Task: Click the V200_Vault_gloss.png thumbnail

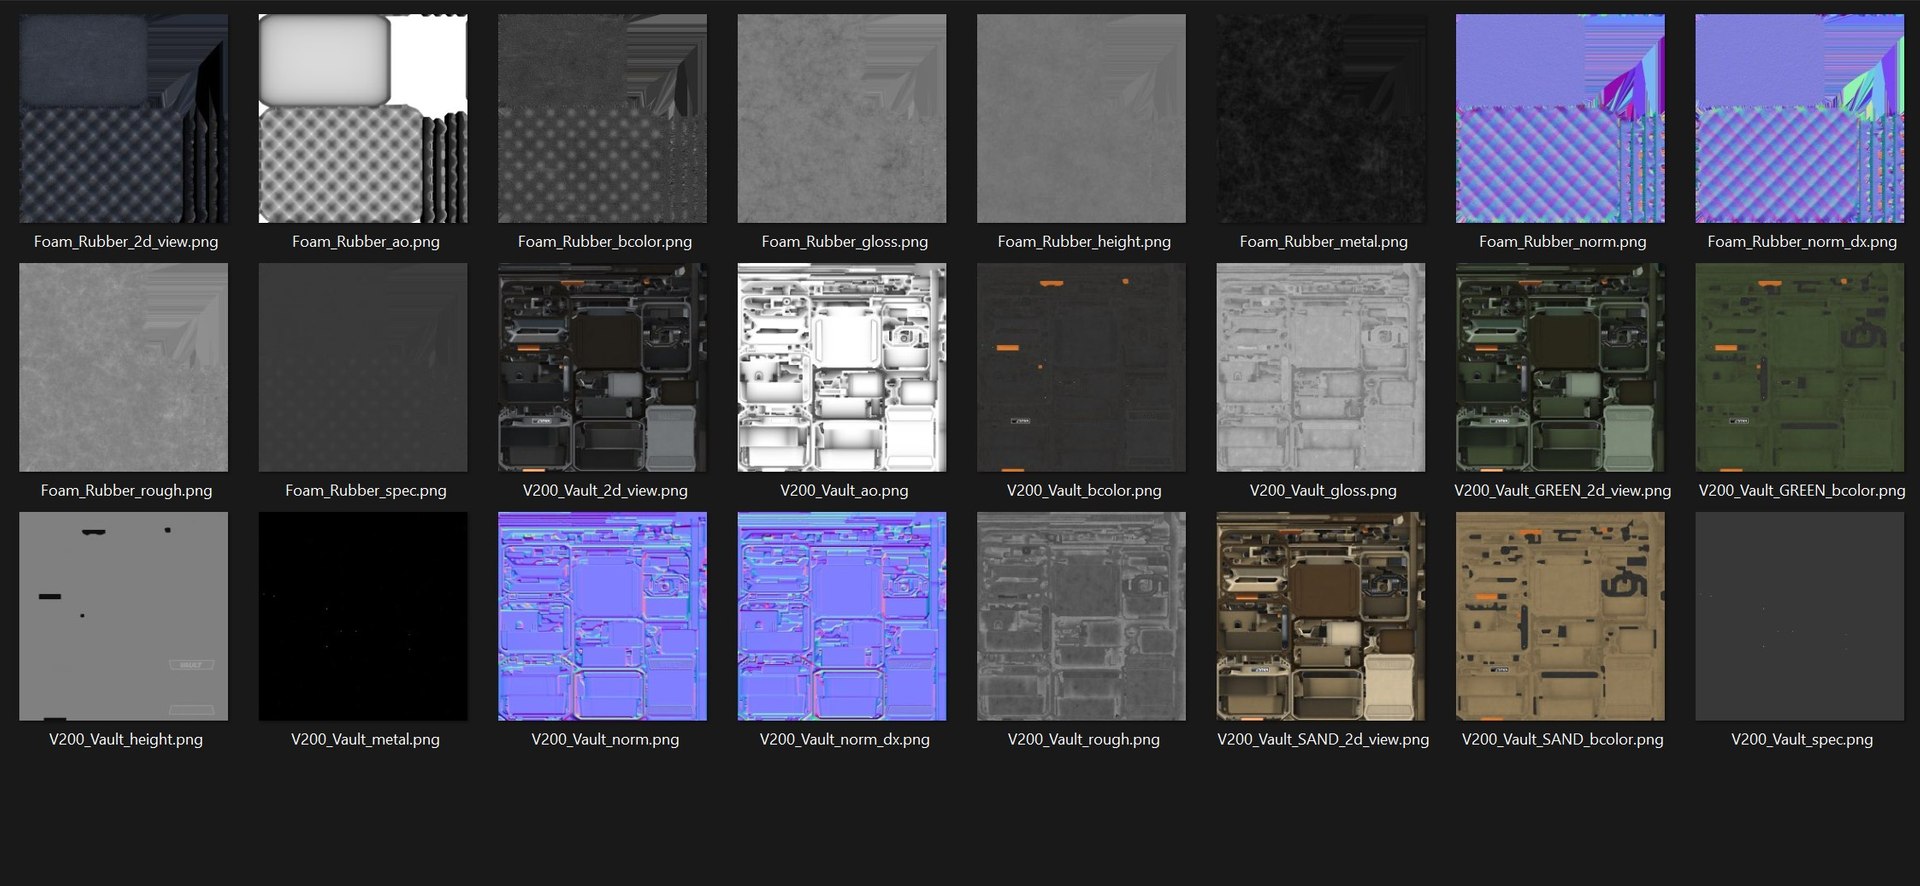Action: pyautogui.click(x=1321, y=367)
